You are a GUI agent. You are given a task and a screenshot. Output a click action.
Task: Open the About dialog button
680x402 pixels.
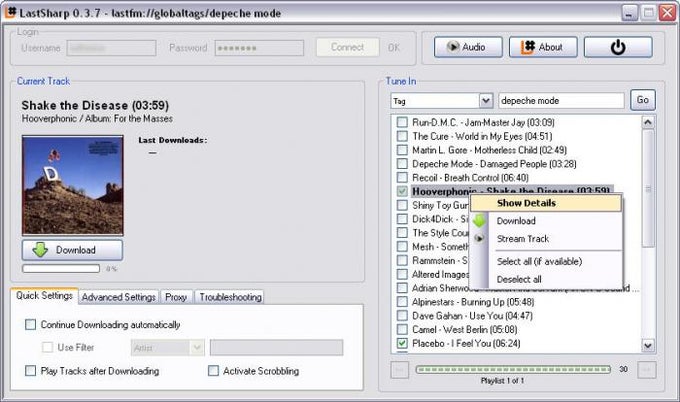pyautogui.click(x=543, y=47)
